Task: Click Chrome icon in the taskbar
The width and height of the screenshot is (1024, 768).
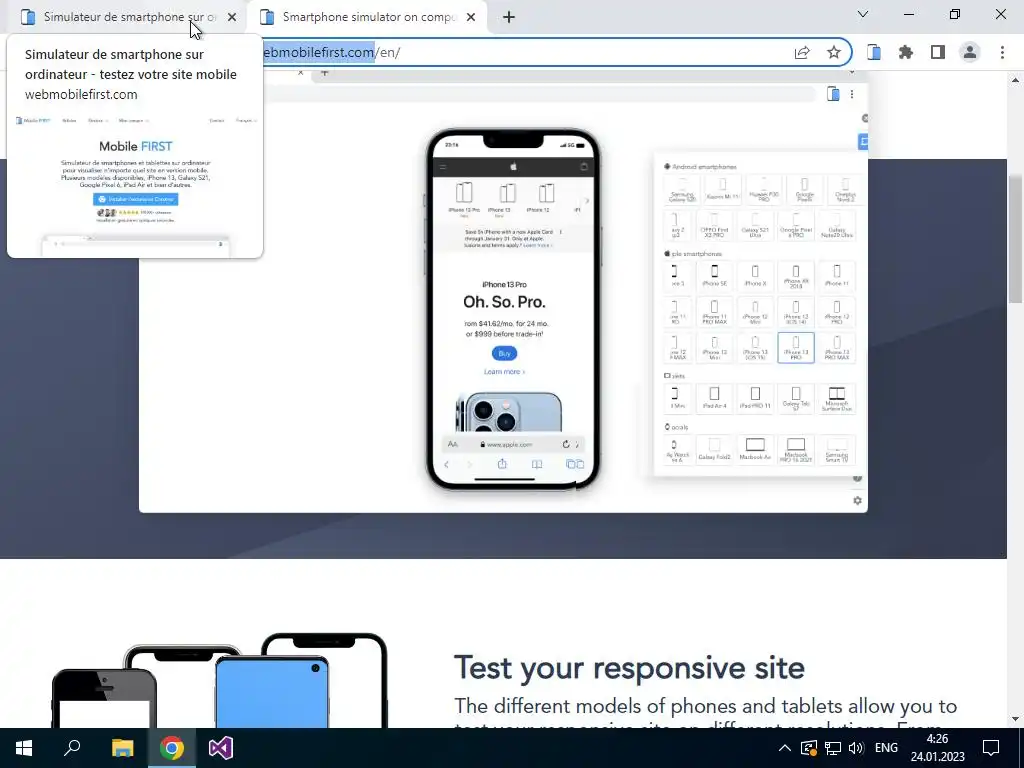Action: point(171,748)
